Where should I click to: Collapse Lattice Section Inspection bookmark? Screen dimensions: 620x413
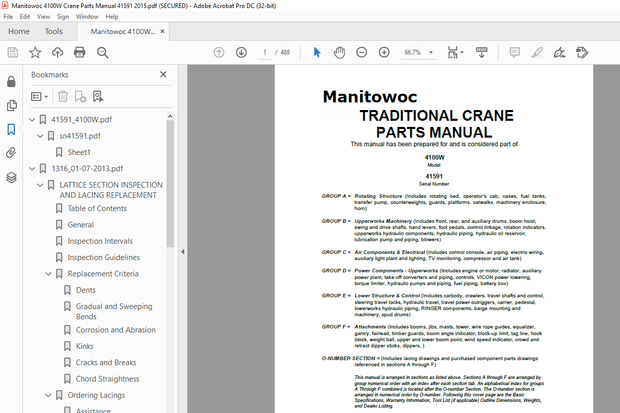tap(40, 185)
